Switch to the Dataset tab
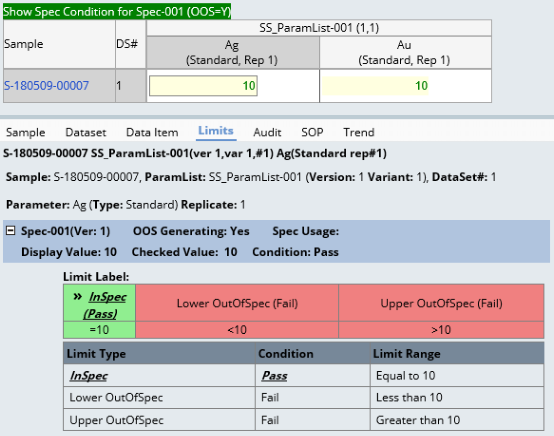This screenshot has width=554, height=436. (x=86, y=132)
